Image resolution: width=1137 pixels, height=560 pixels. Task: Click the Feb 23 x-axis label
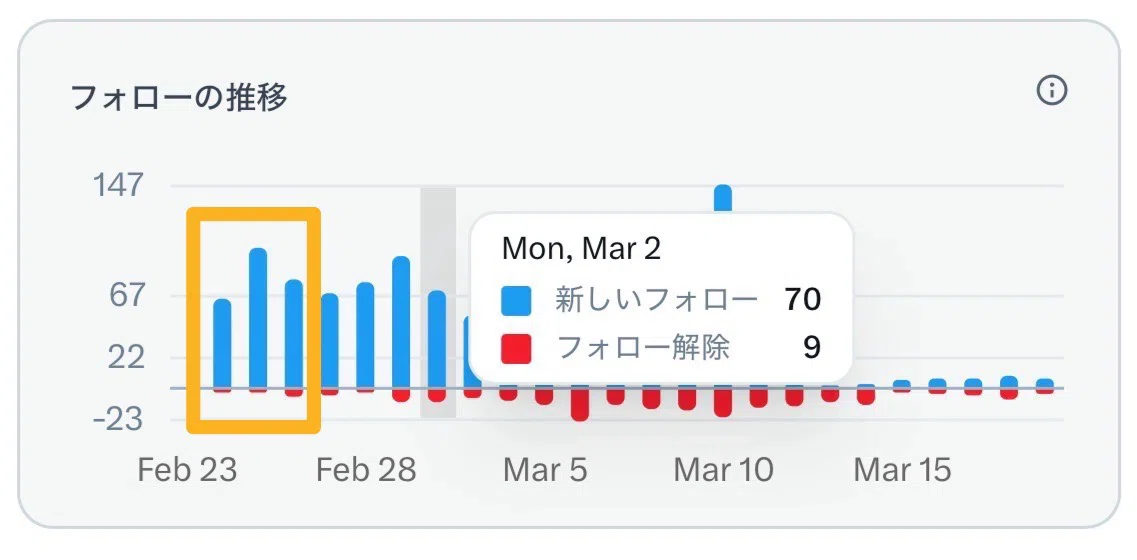pyautogui.click(x=187, y=470)
